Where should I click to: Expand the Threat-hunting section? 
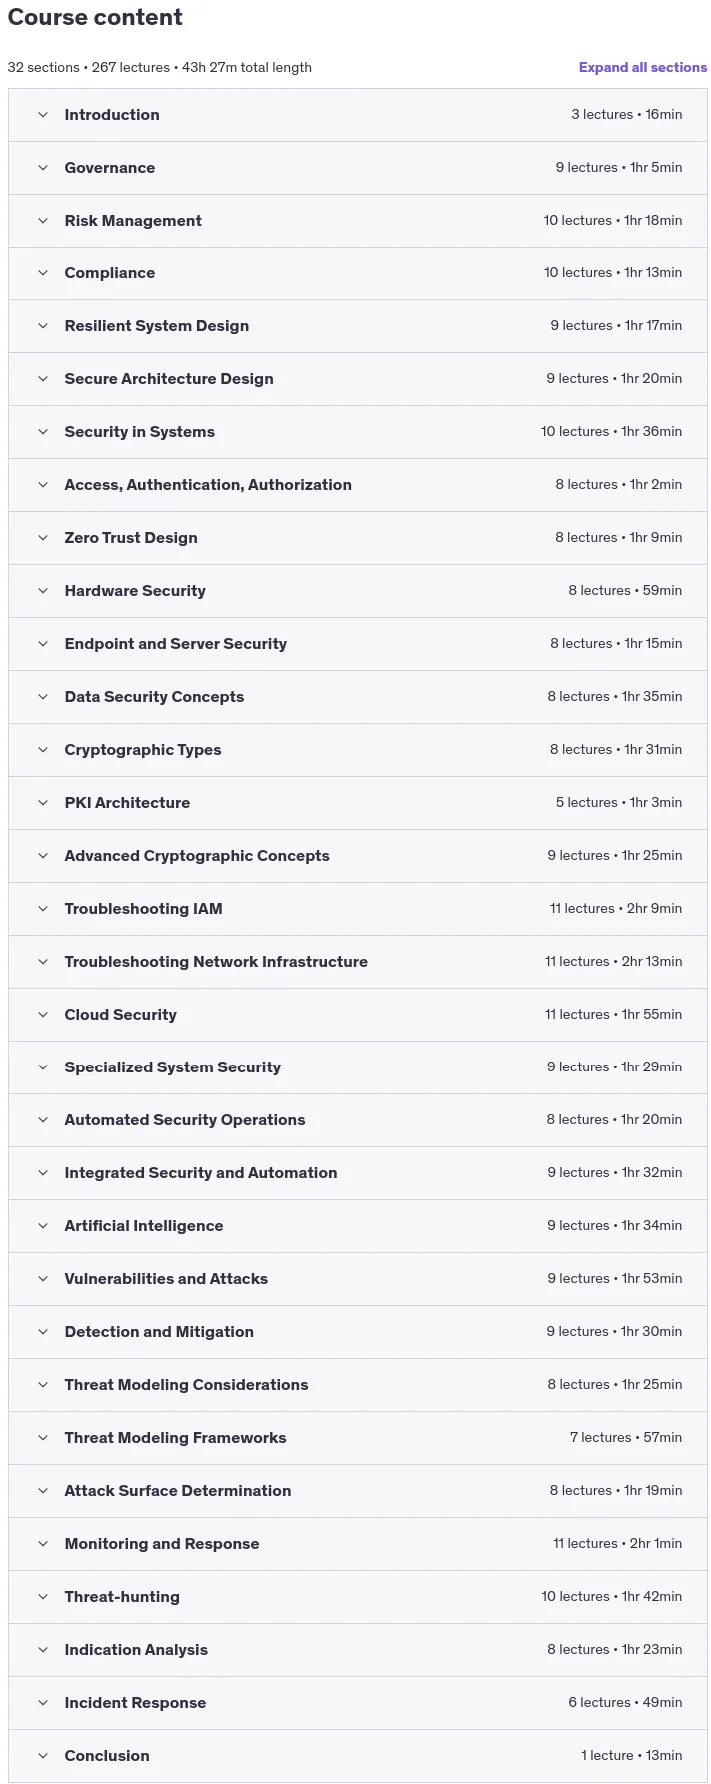(x=358, y=1597)
